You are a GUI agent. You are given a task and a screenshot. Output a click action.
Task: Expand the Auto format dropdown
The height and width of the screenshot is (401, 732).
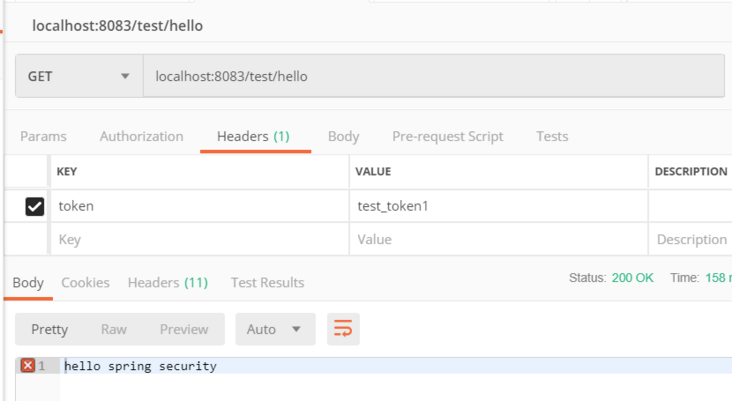coord(275,329)
